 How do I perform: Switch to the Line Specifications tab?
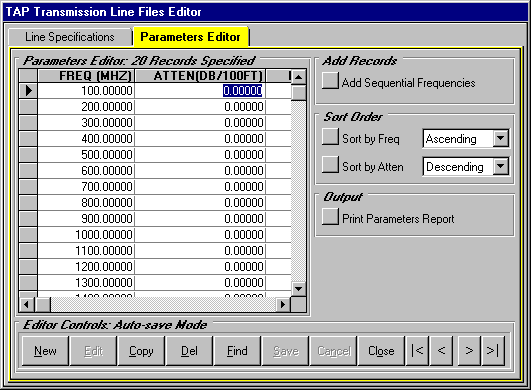click(x=70, y=37)
